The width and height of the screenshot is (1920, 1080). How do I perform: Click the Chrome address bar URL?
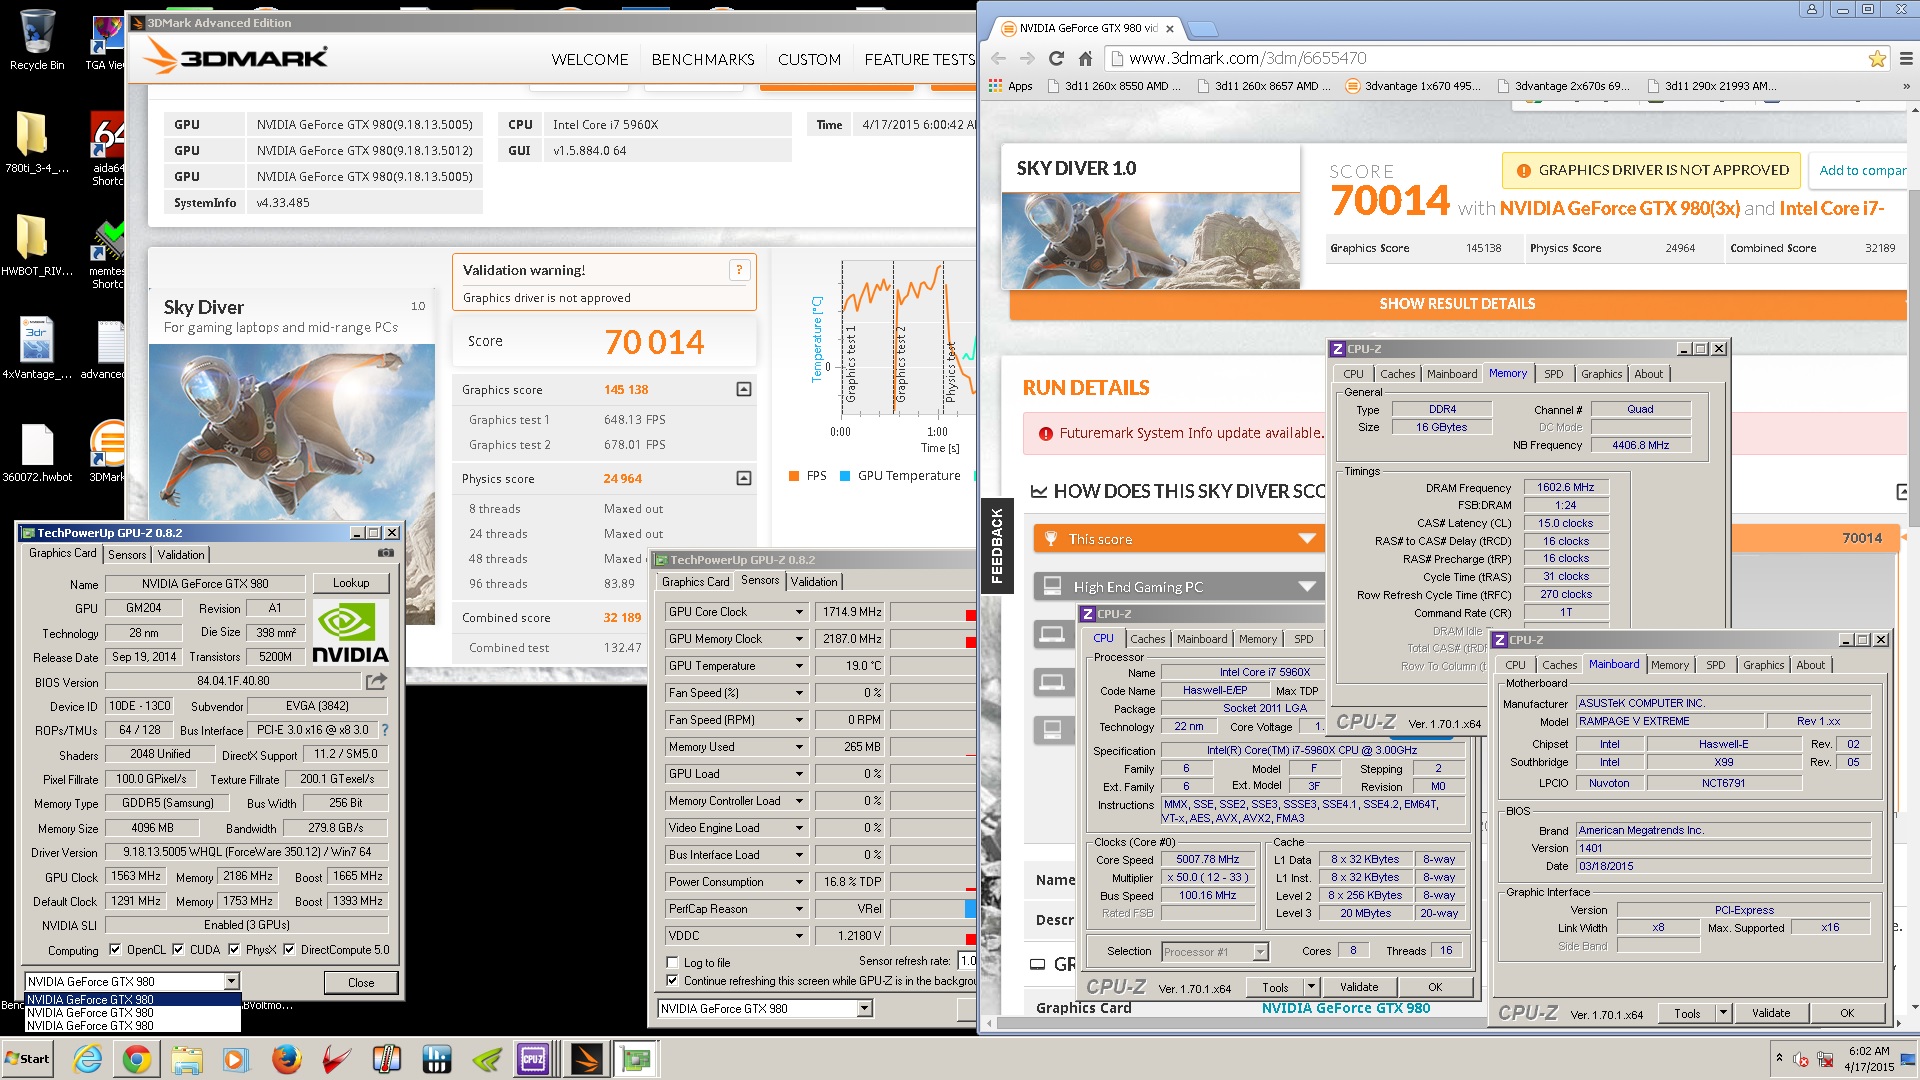click(x=1248, y=58)
